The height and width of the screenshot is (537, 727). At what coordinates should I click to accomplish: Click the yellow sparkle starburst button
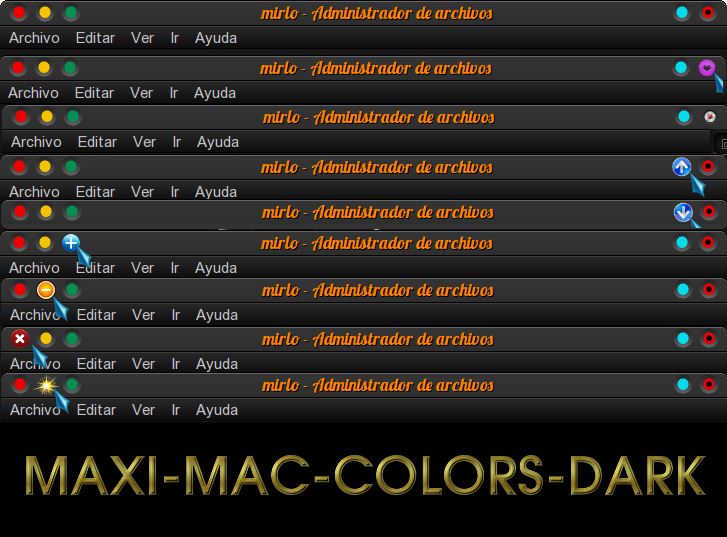pyautogui.click(x=46, y=385)
